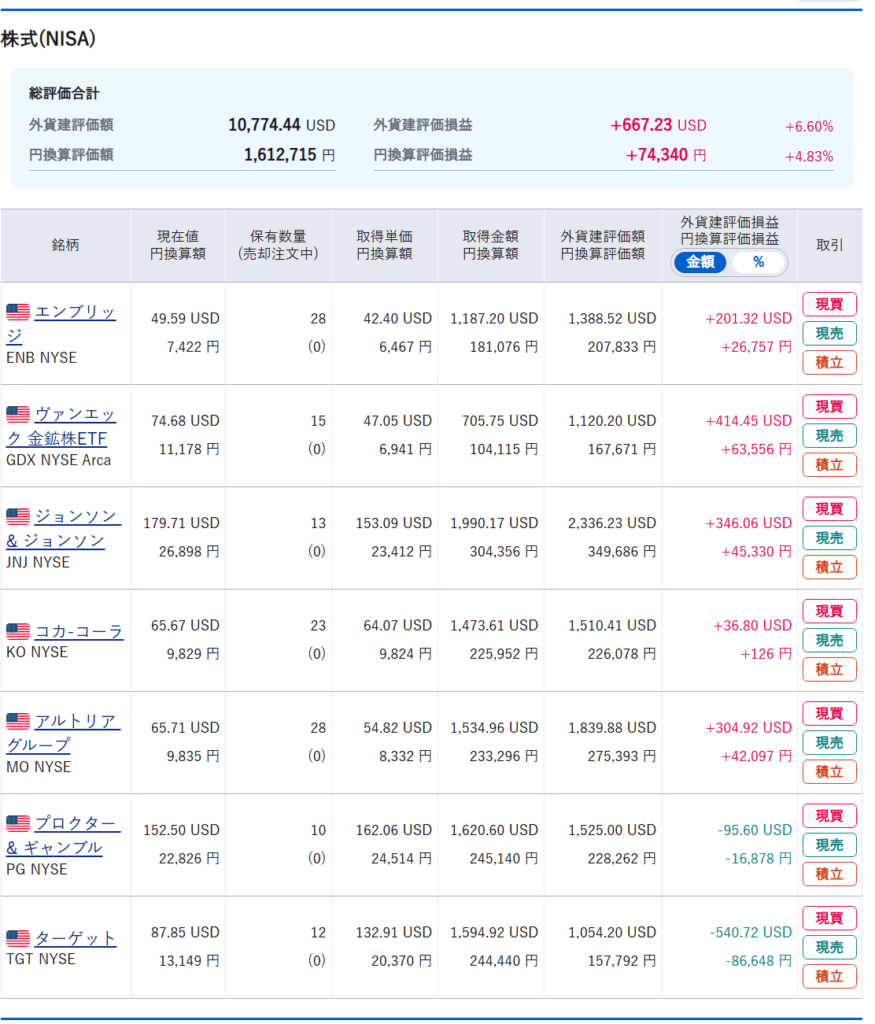Click the US flag icon beside コカ-コーラ
Viewport: 875px width, 1024px height.
[x=18, y=632]
